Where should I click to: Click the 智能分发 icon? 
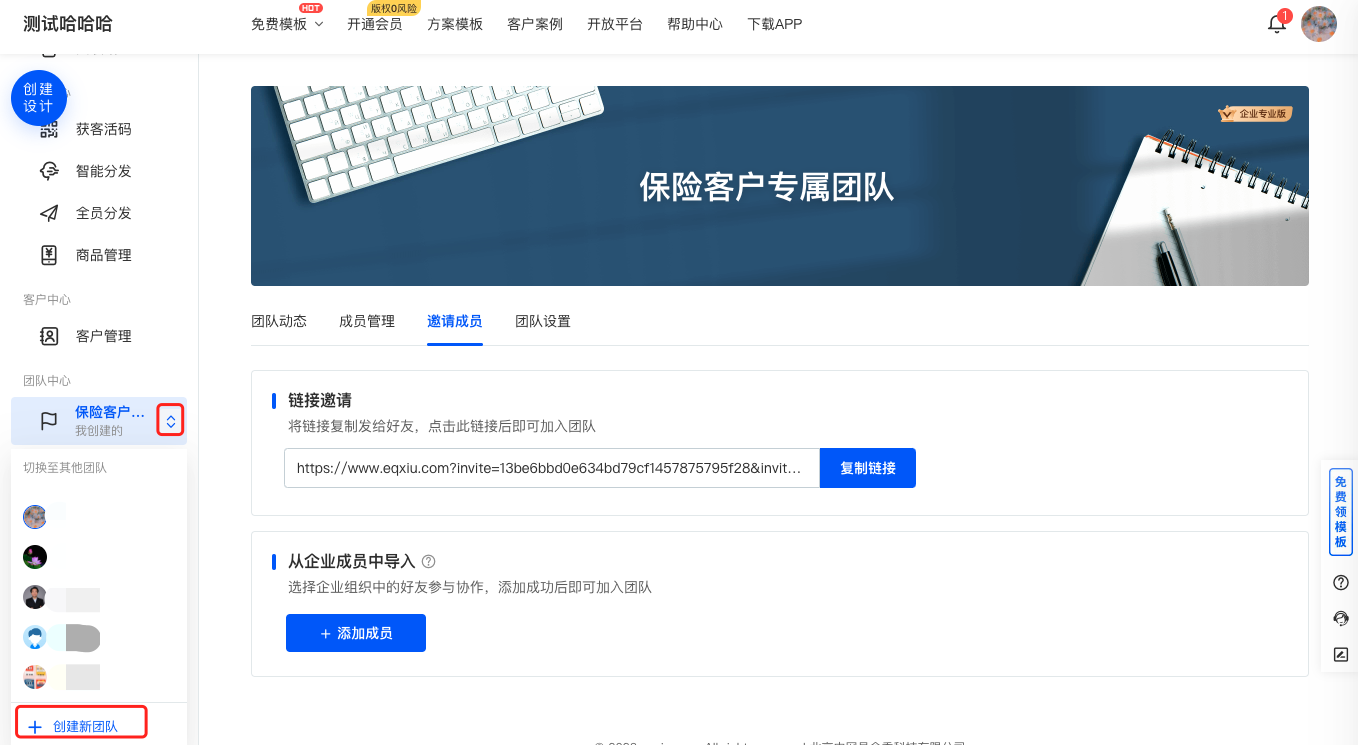point(49,171)
